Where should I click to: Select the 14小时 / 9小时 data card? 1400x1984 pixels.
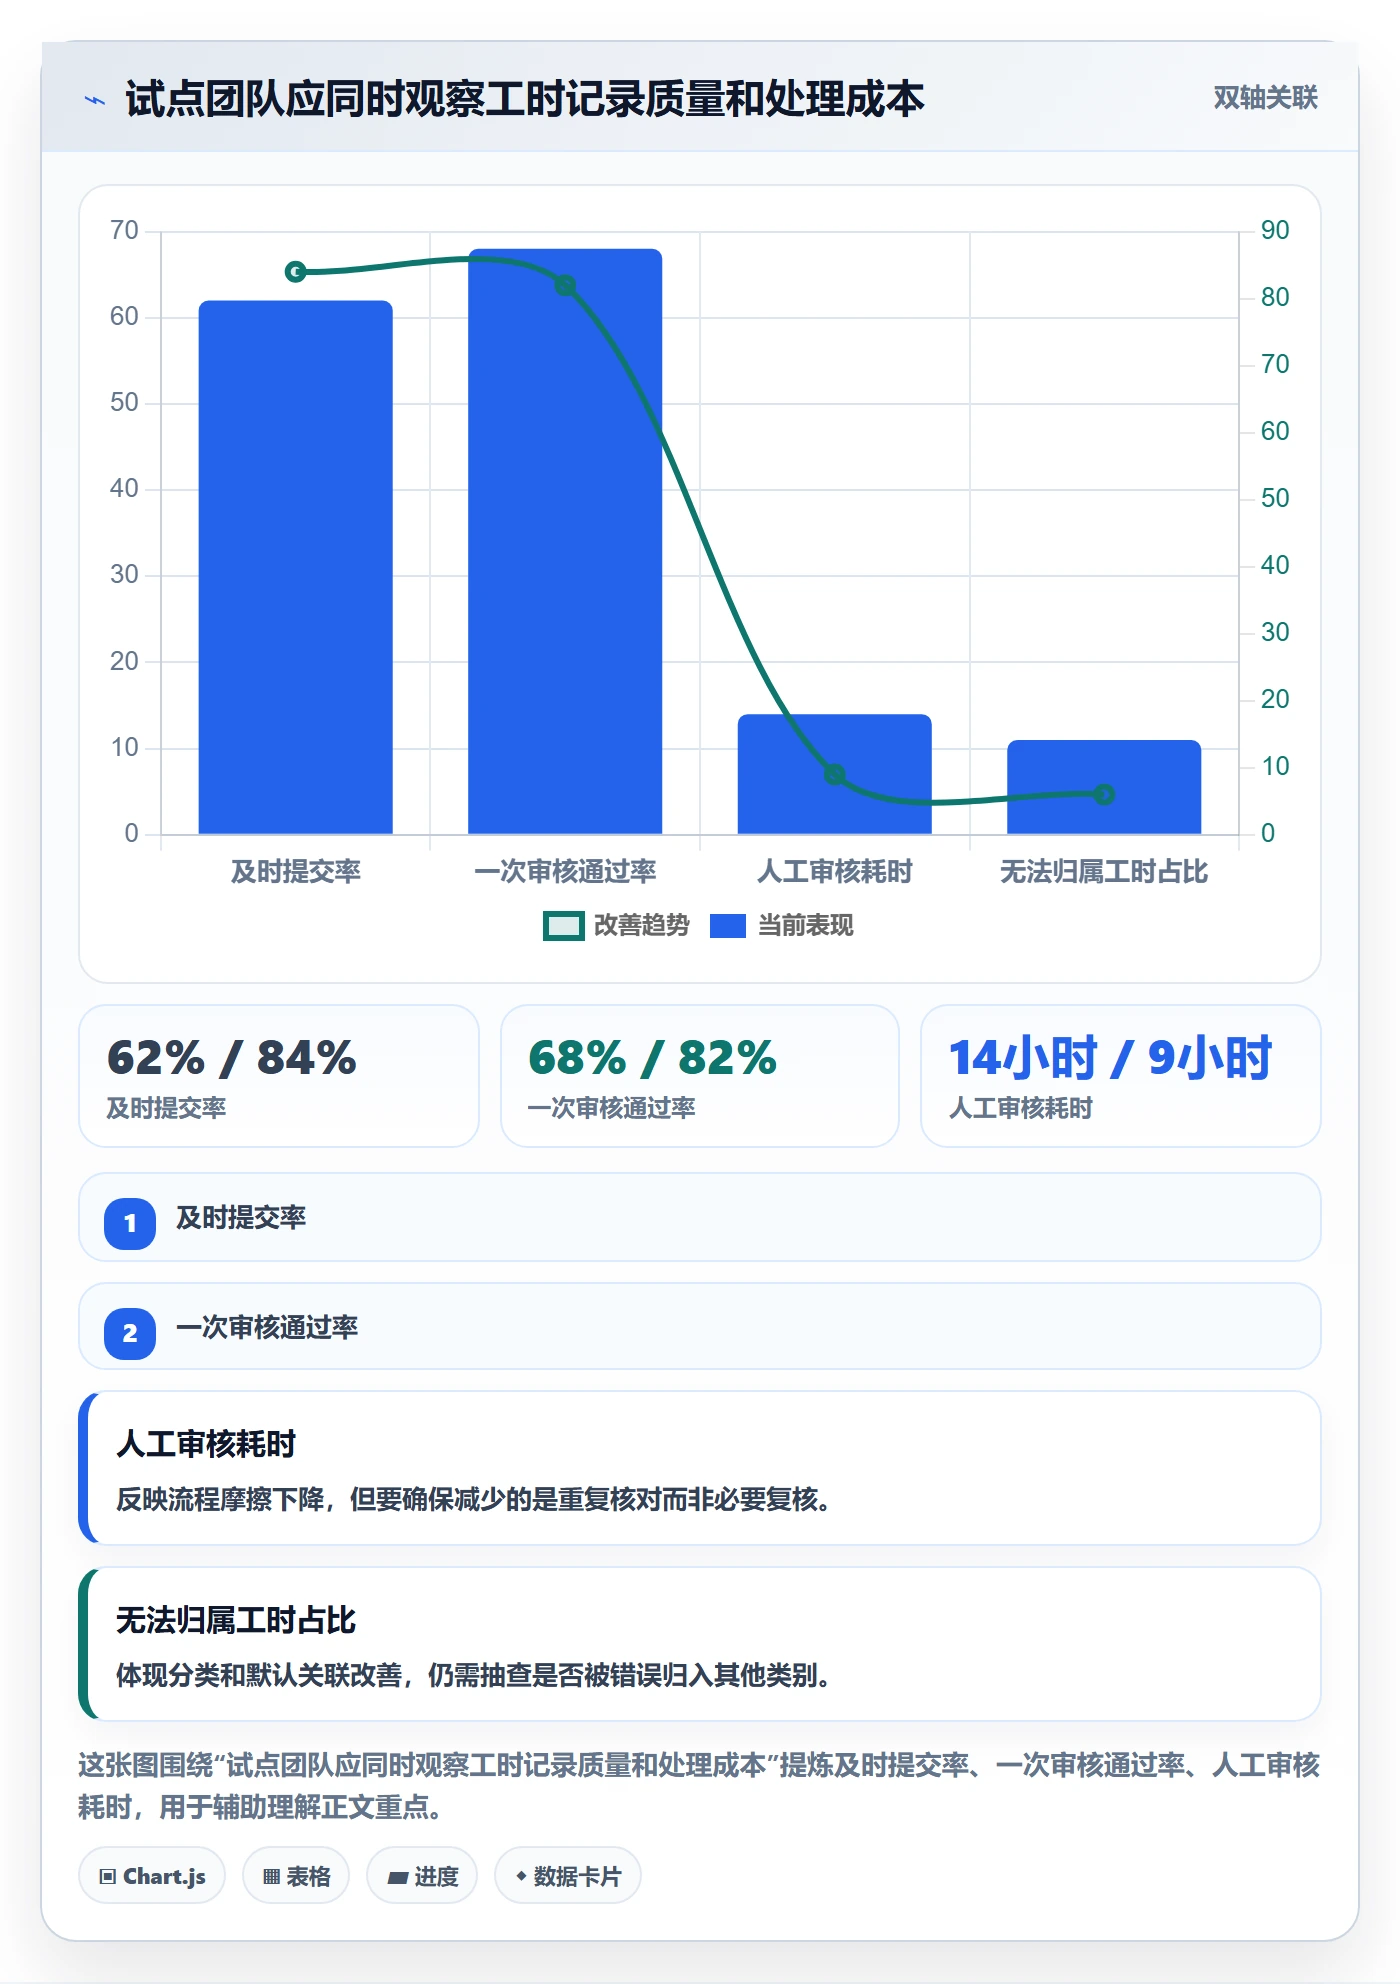(x=1121, y=1076)
